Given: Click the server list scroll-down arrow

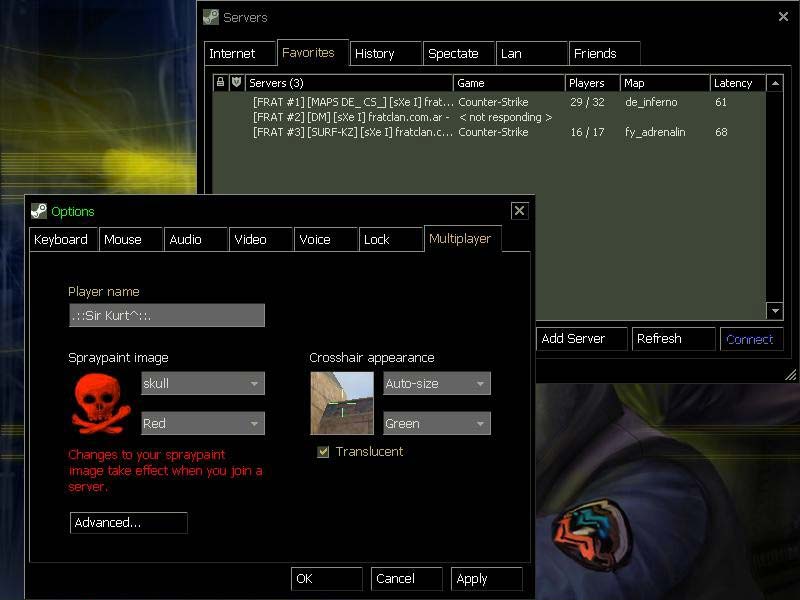Looking at the screenshot, I should tap(774, 311).
